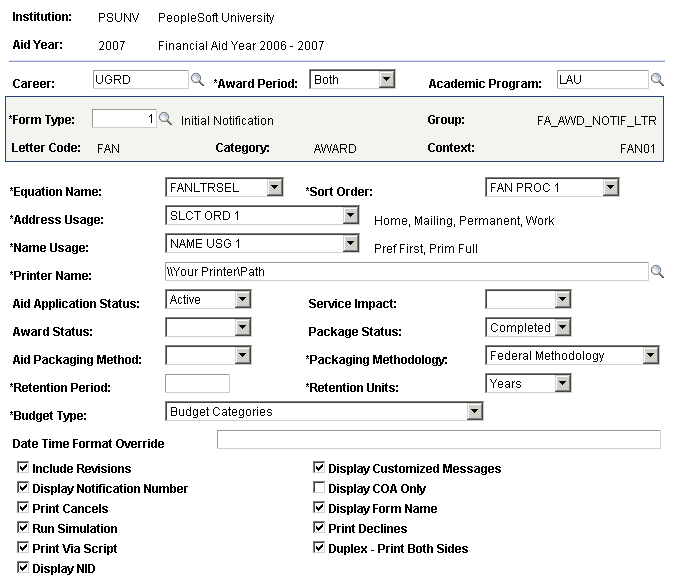Toggle the Include Revisions checkbox

pyautogui.click(x=22, y=468)
